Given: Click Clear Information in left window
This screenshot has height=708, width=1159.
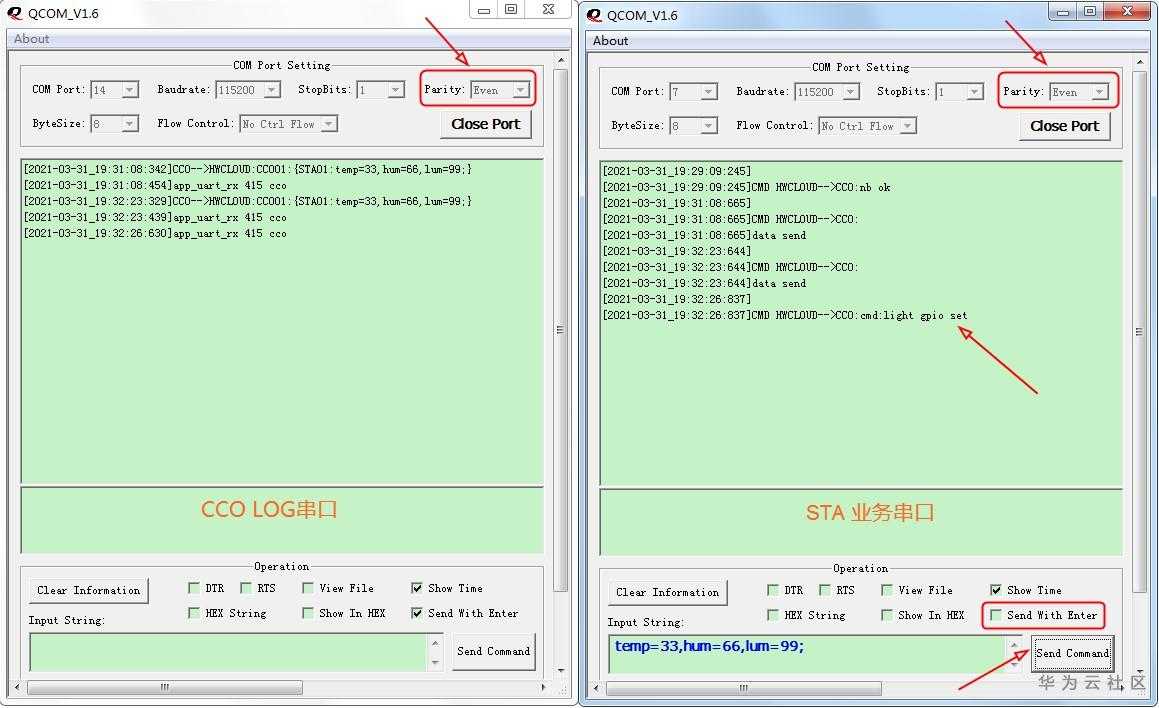Looking at the screenshot, I should point(89,590).
